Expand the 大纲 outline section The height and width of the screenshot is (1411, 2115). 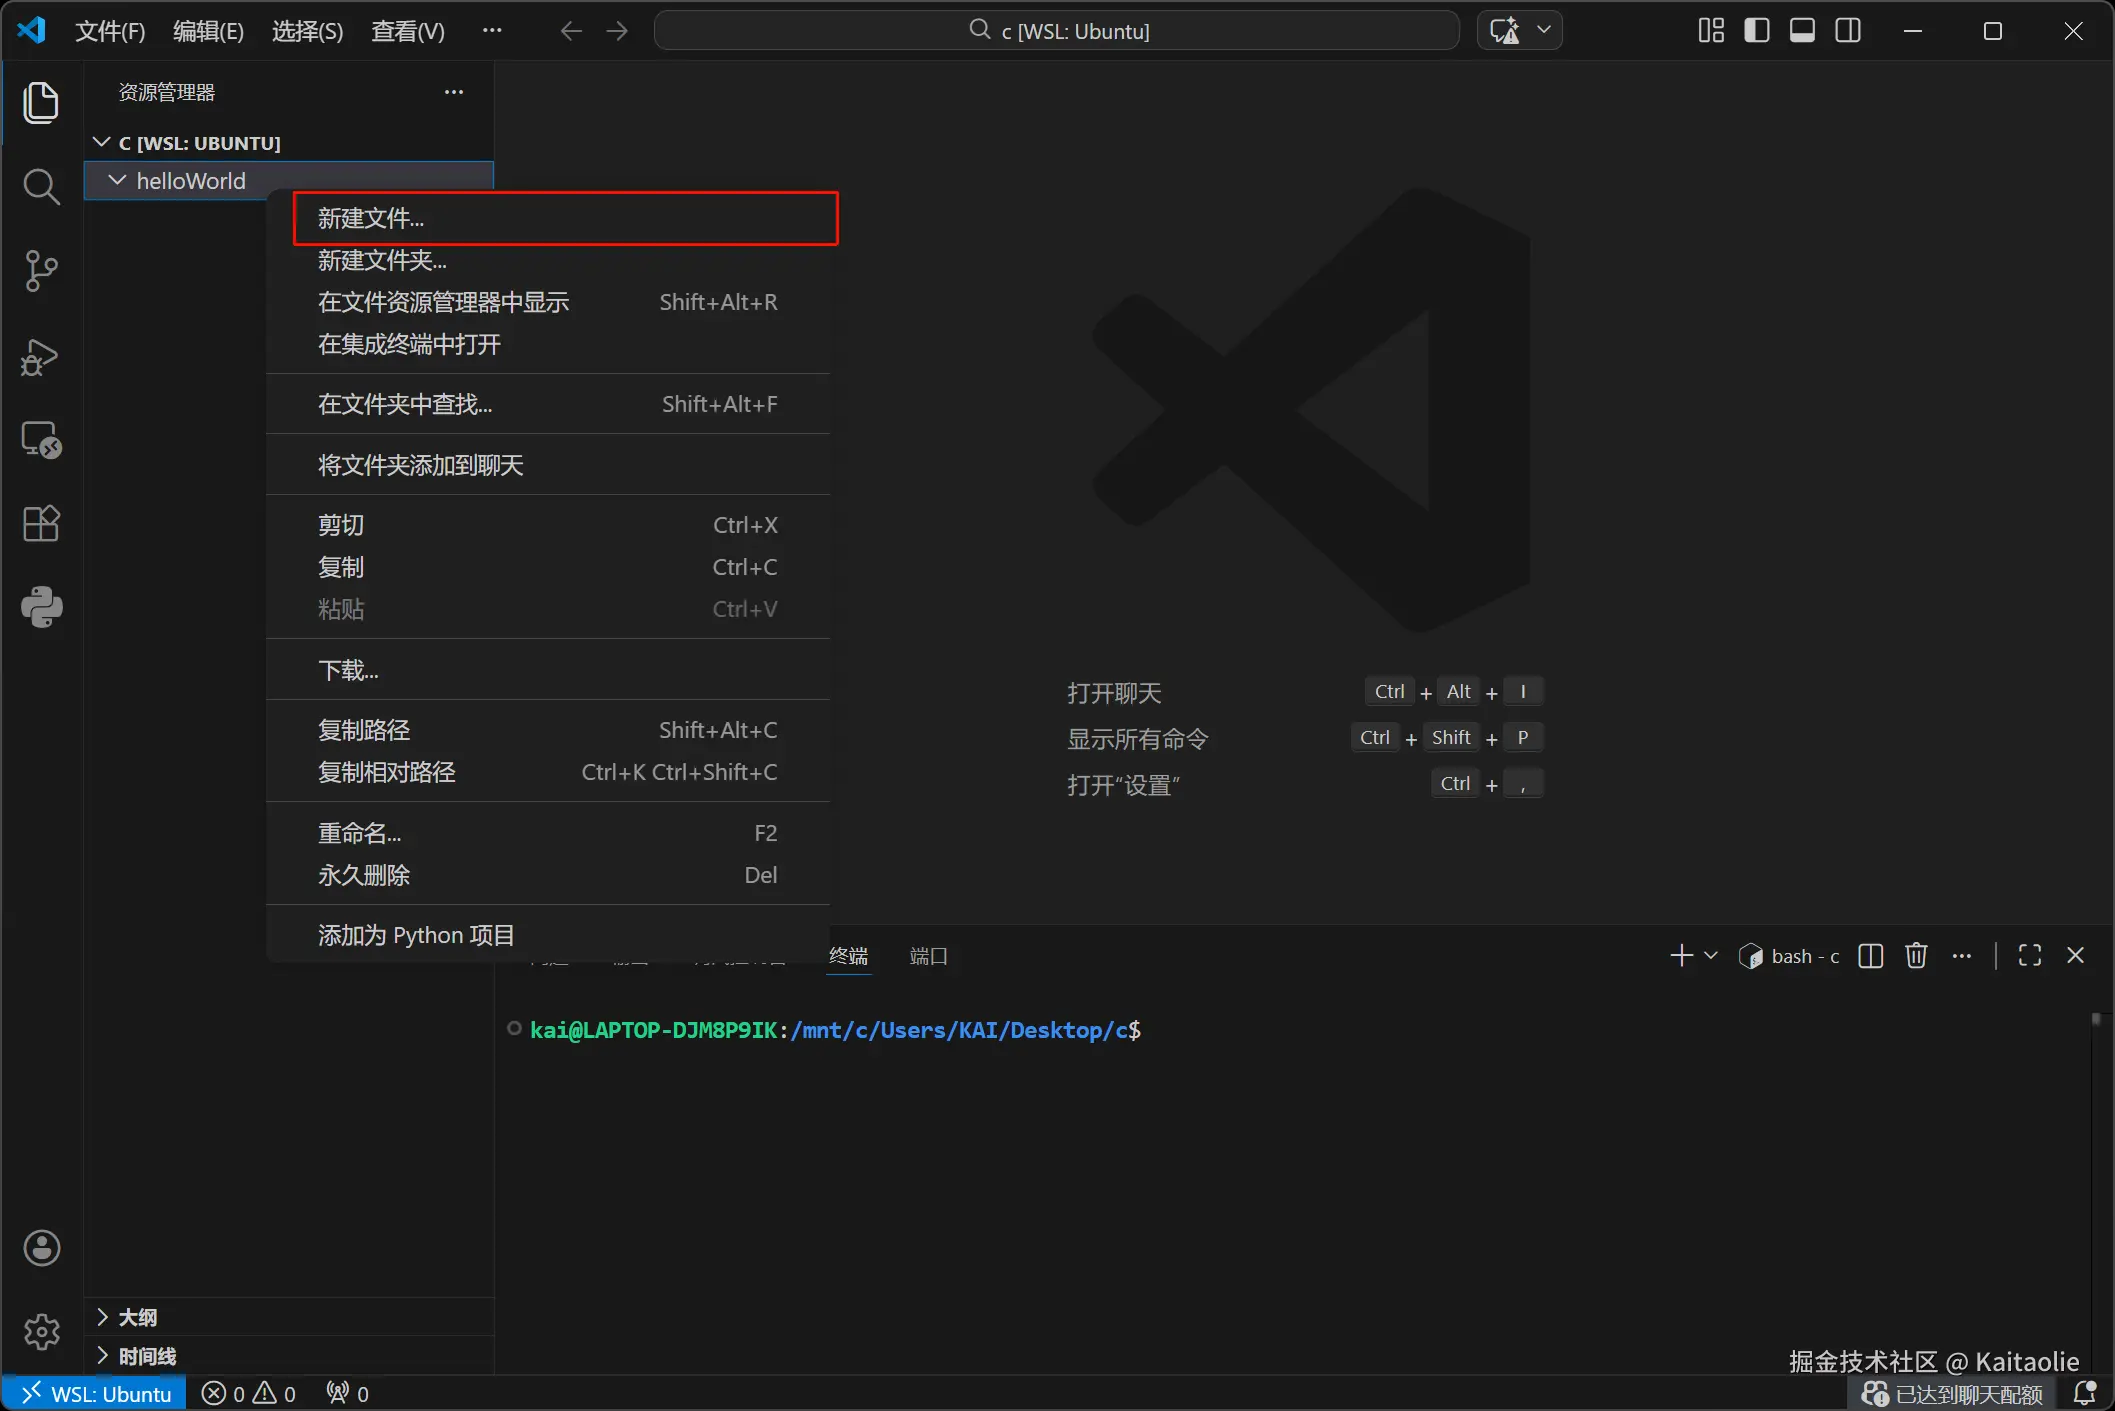[137, 1317]
